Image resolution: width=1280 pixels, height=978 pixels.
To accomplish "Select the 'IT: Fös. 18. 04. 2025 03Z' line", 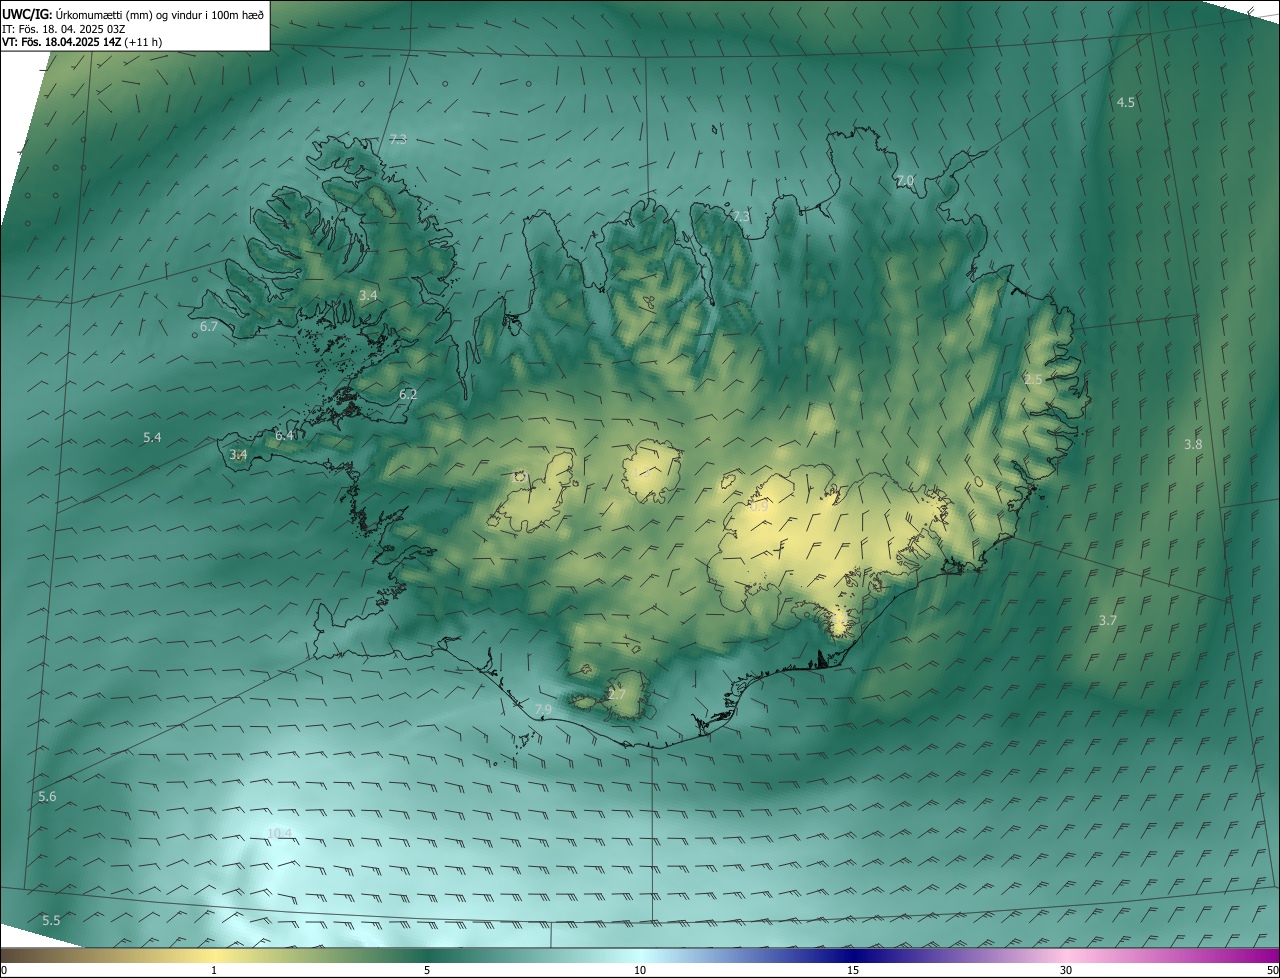I will click(x=63, y=28).
